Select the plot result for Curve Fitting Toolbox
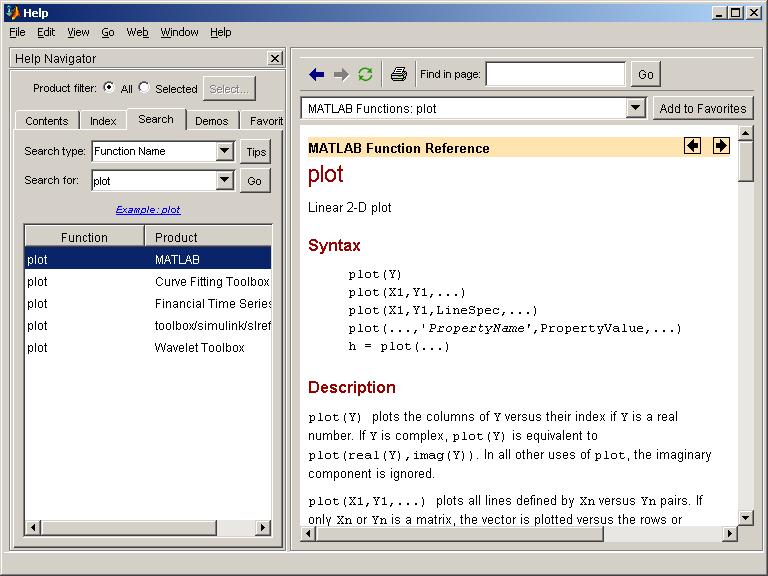 148,281
